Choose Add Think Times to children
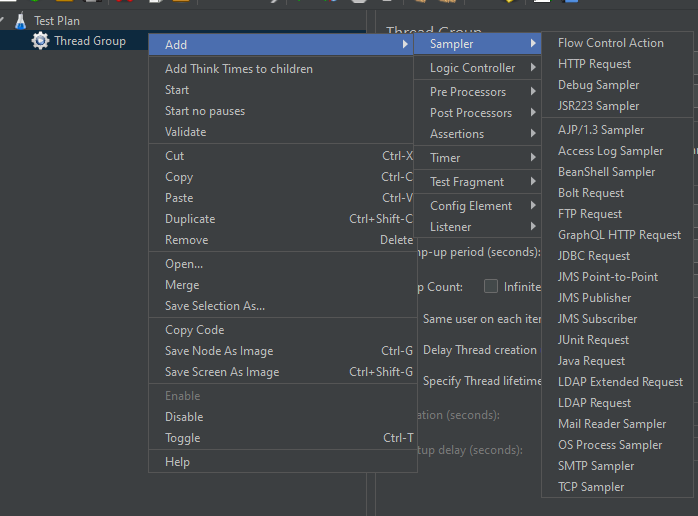Image resolution: width=698 pixels, height=516 pixels. click(281, 69)
